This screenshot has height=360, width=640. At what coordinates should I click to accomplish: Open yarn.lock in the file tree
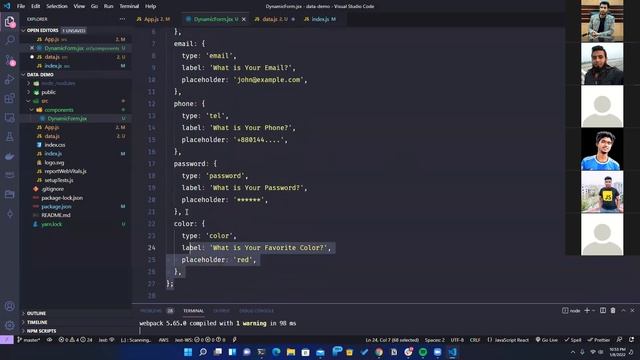click(51, 224)
